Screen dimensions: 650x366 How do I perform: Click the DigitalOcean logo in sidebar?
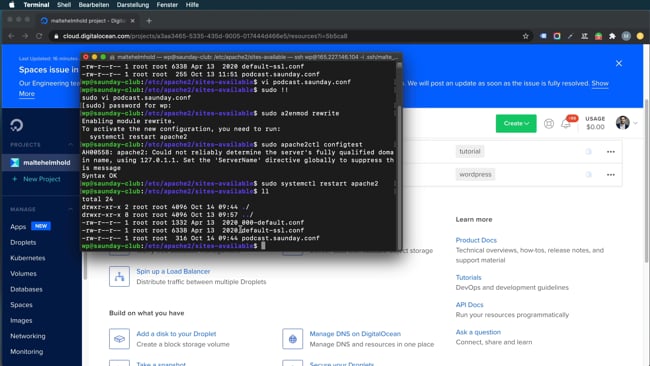[x=17, y=125]
